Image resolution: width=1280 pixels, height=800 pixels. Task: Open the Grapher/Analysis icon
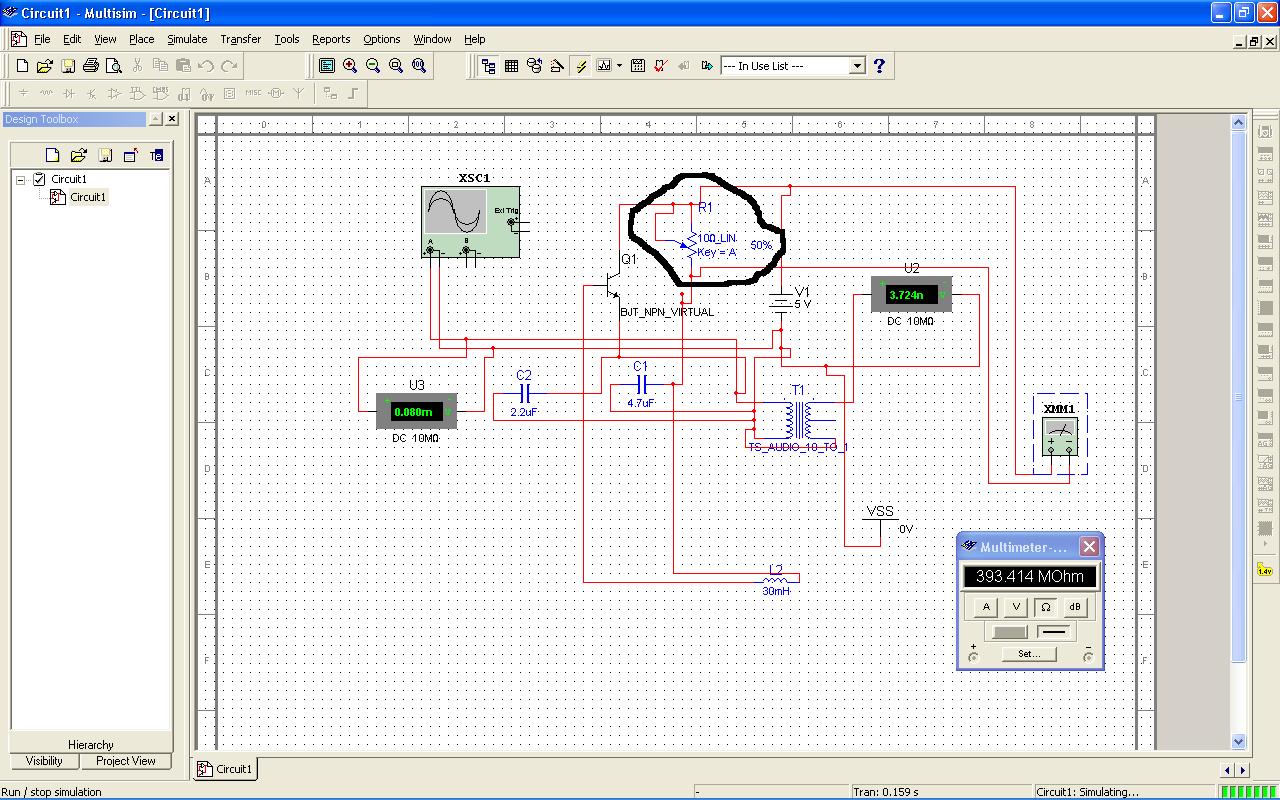[x=604, y=66]
